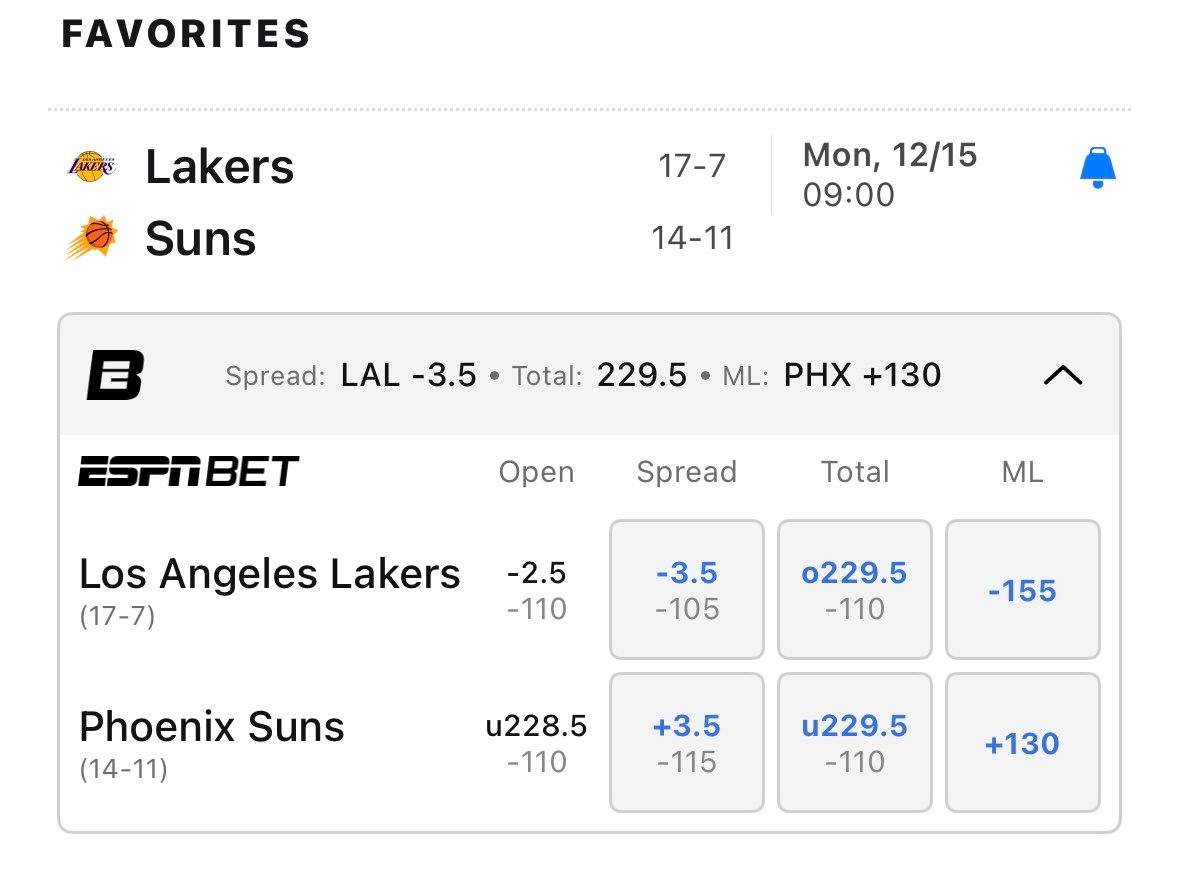1179x873 pixels.
Task: Collapse the odds panel with the chevron
Action: click(x=1062, y=375)
